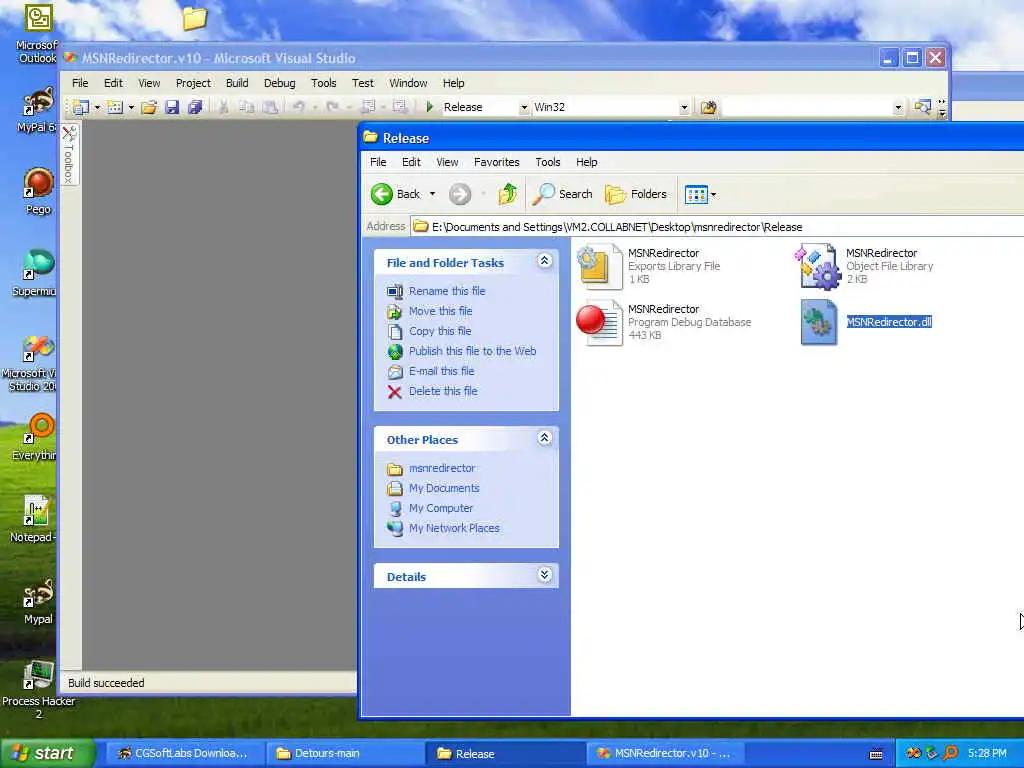Viewport: 1024px width, 768px height.
Task: Click Save disk icon in Visual Studio toolbar
Action: (x=172, y=107)
